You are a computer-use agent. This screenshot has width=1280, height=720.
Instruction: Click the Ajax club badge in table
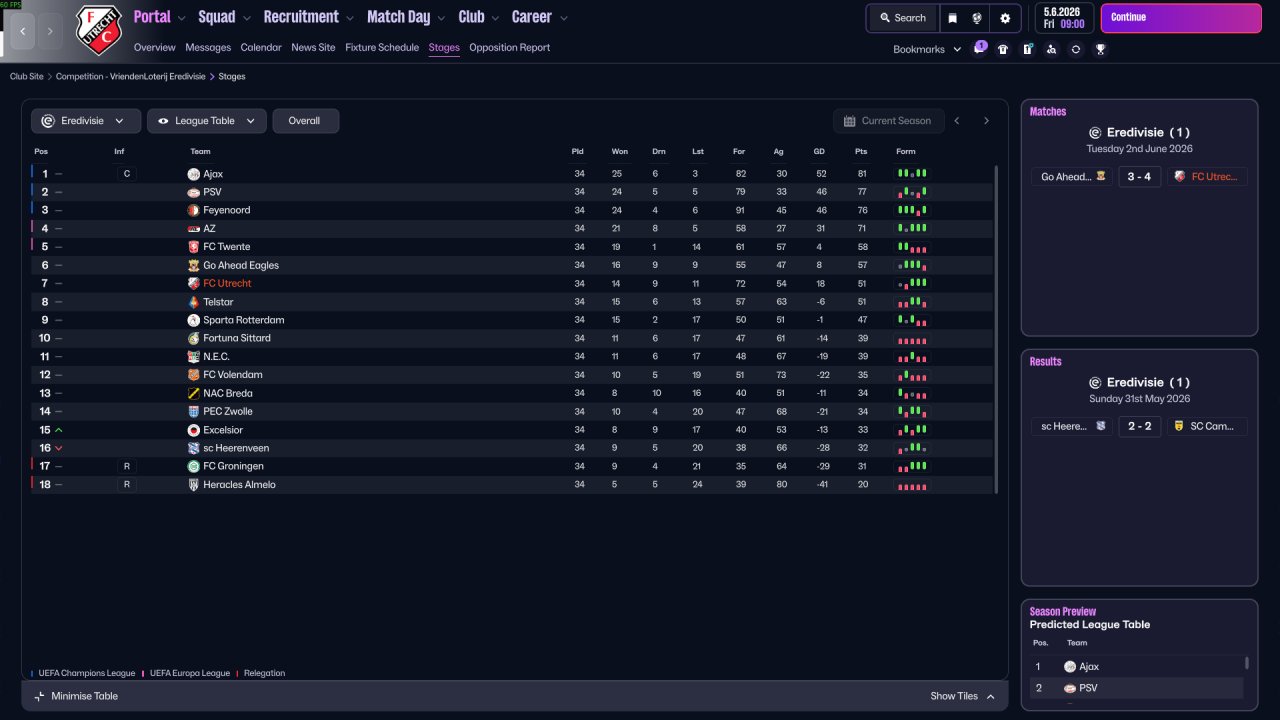(194, 174)
